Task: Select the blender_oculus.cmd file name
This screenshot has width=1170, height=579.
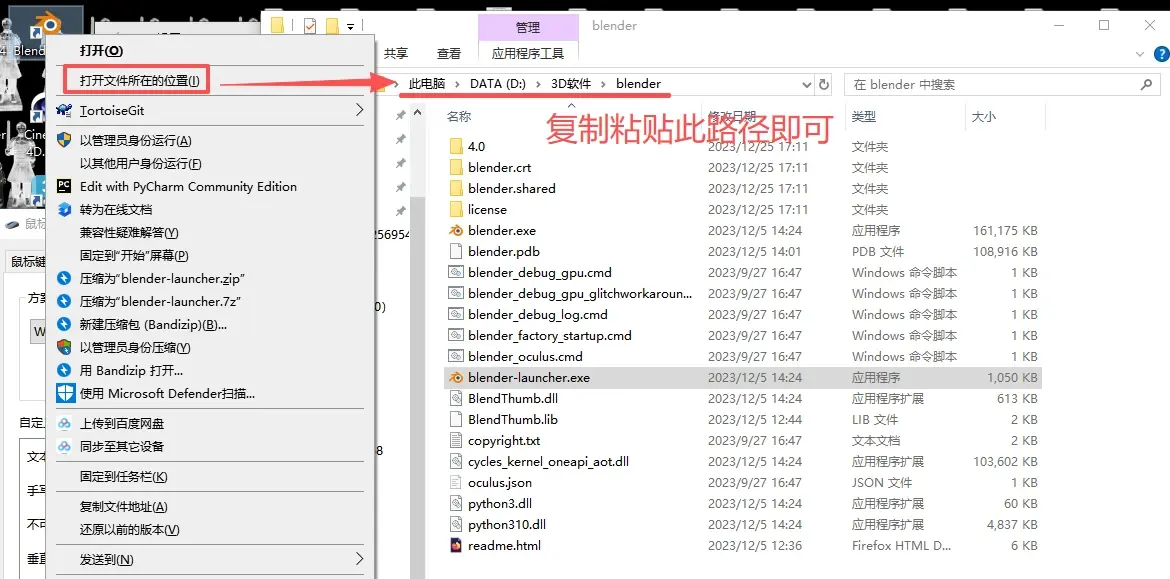Action: click(525, 357)
